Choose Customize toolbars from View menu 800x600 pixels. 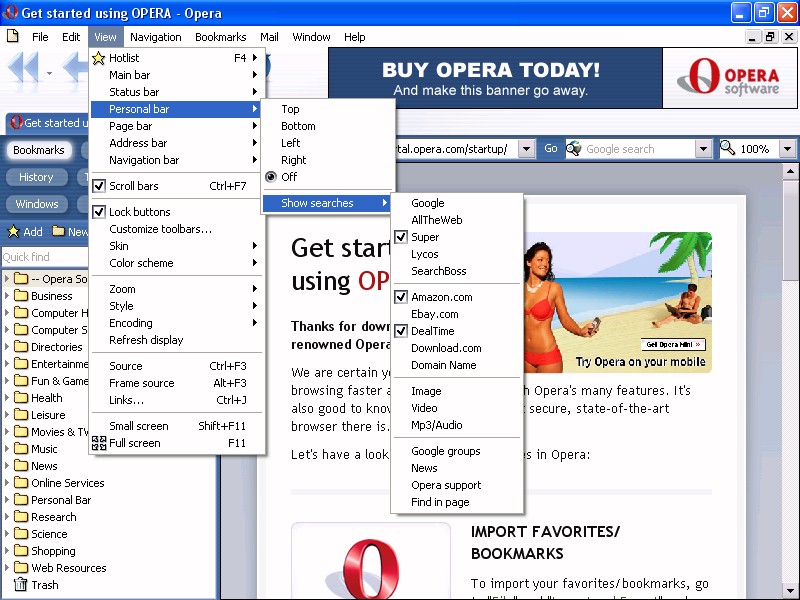click(160, 229)
